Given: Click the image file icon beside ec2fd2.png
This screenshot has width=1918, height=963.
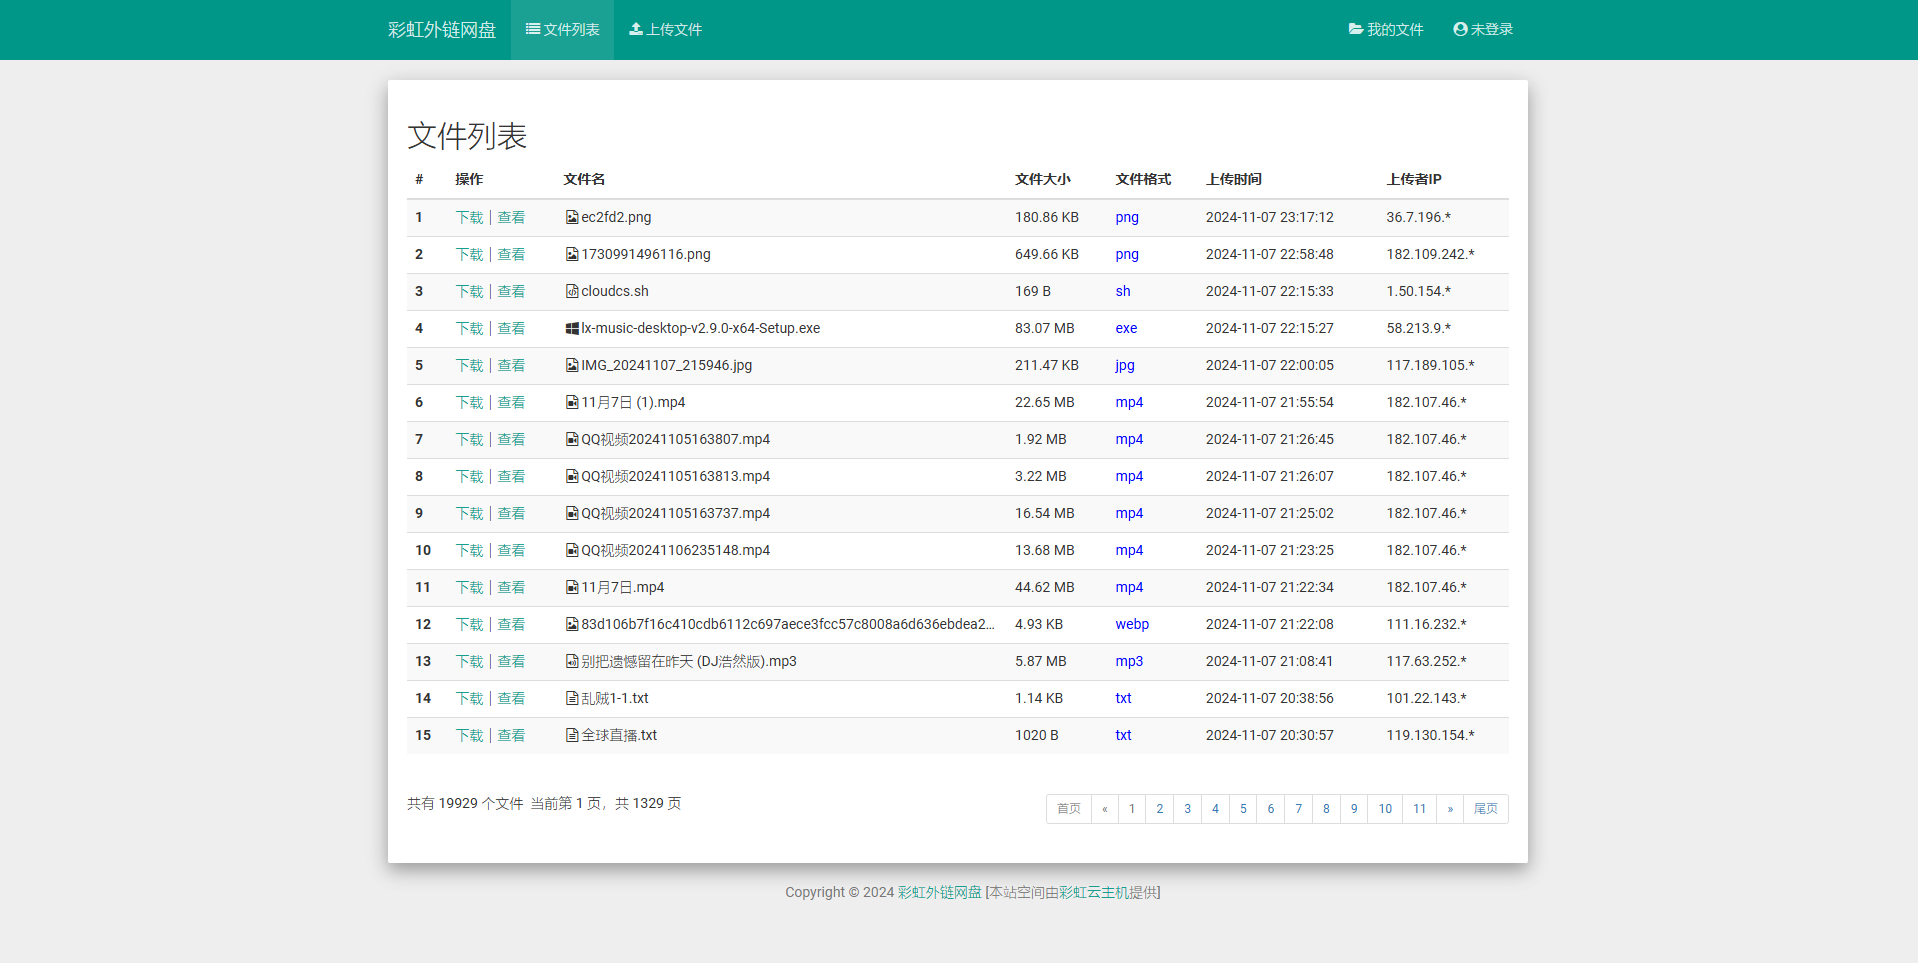Looking at the screenshot, I should [572, 217].
